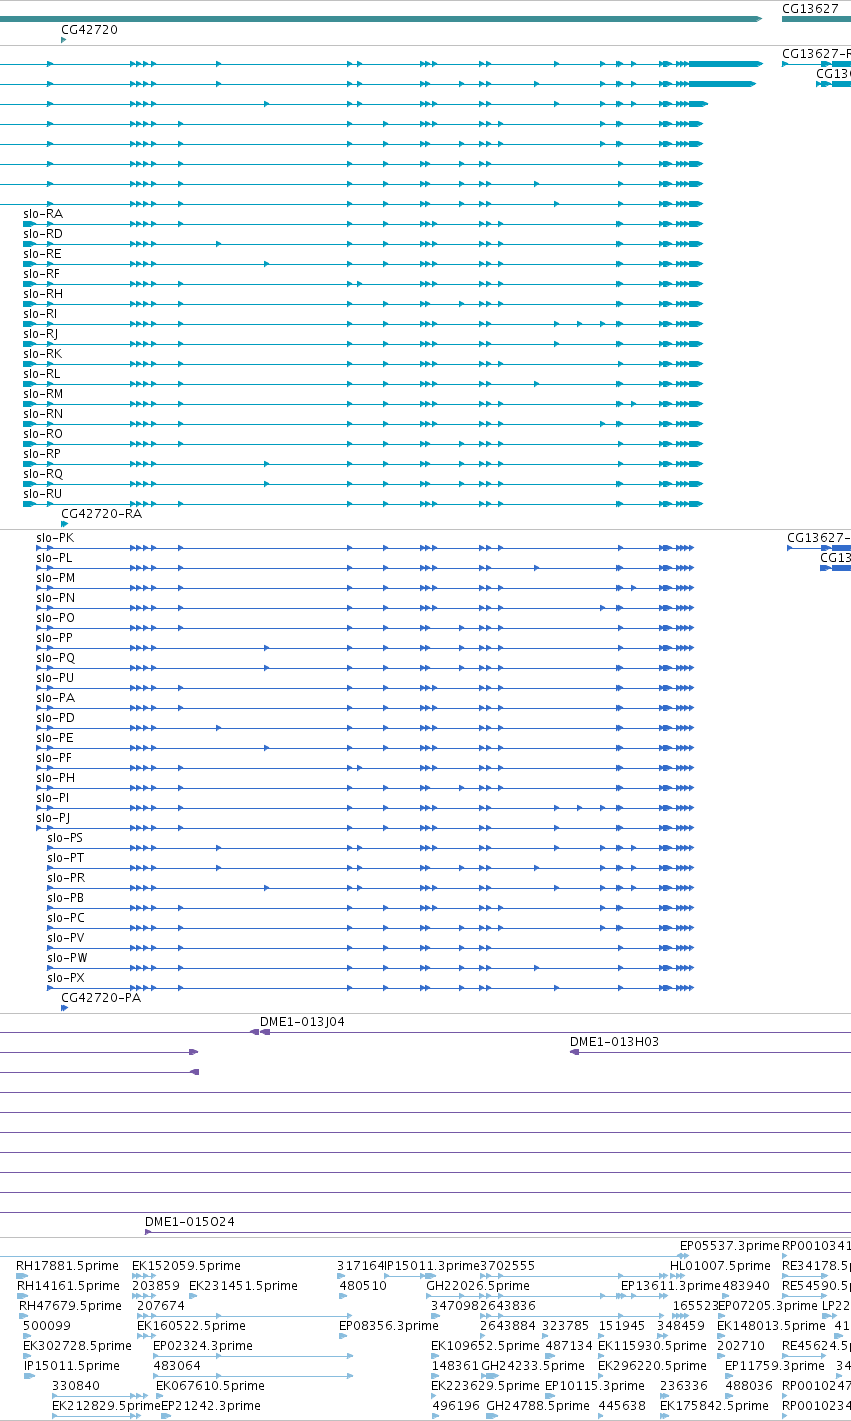Select the slo-PE protein label

tap(54, 738)
